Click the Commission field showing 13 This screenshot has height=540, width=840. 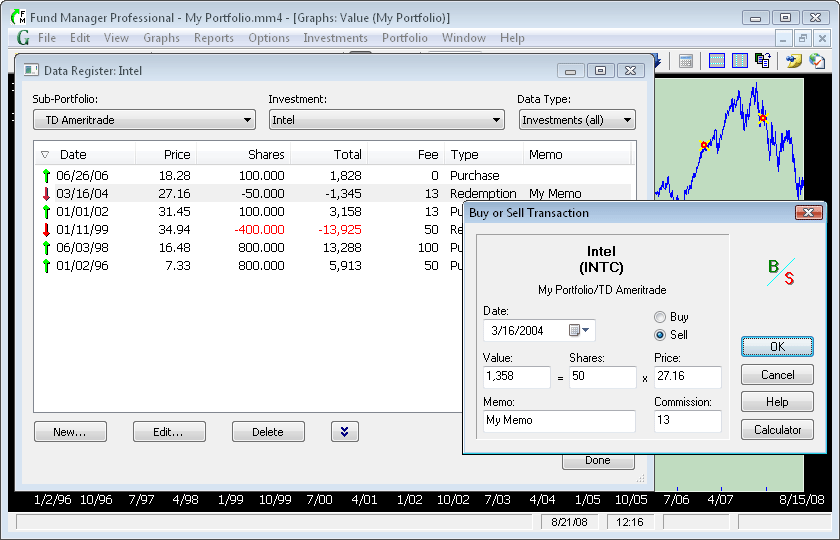688,421
